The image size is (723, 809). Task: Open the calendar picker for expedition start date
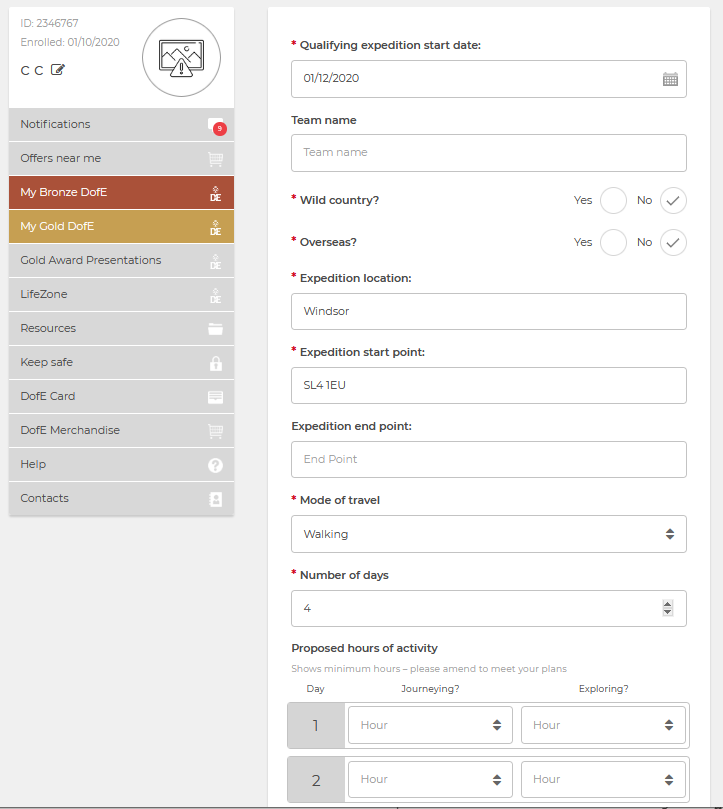pyautogui.click(x=670, y=79)
